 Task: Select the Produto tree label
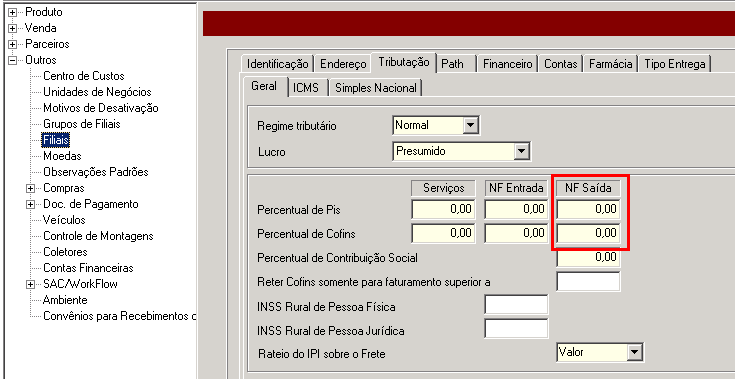[44, 12]
